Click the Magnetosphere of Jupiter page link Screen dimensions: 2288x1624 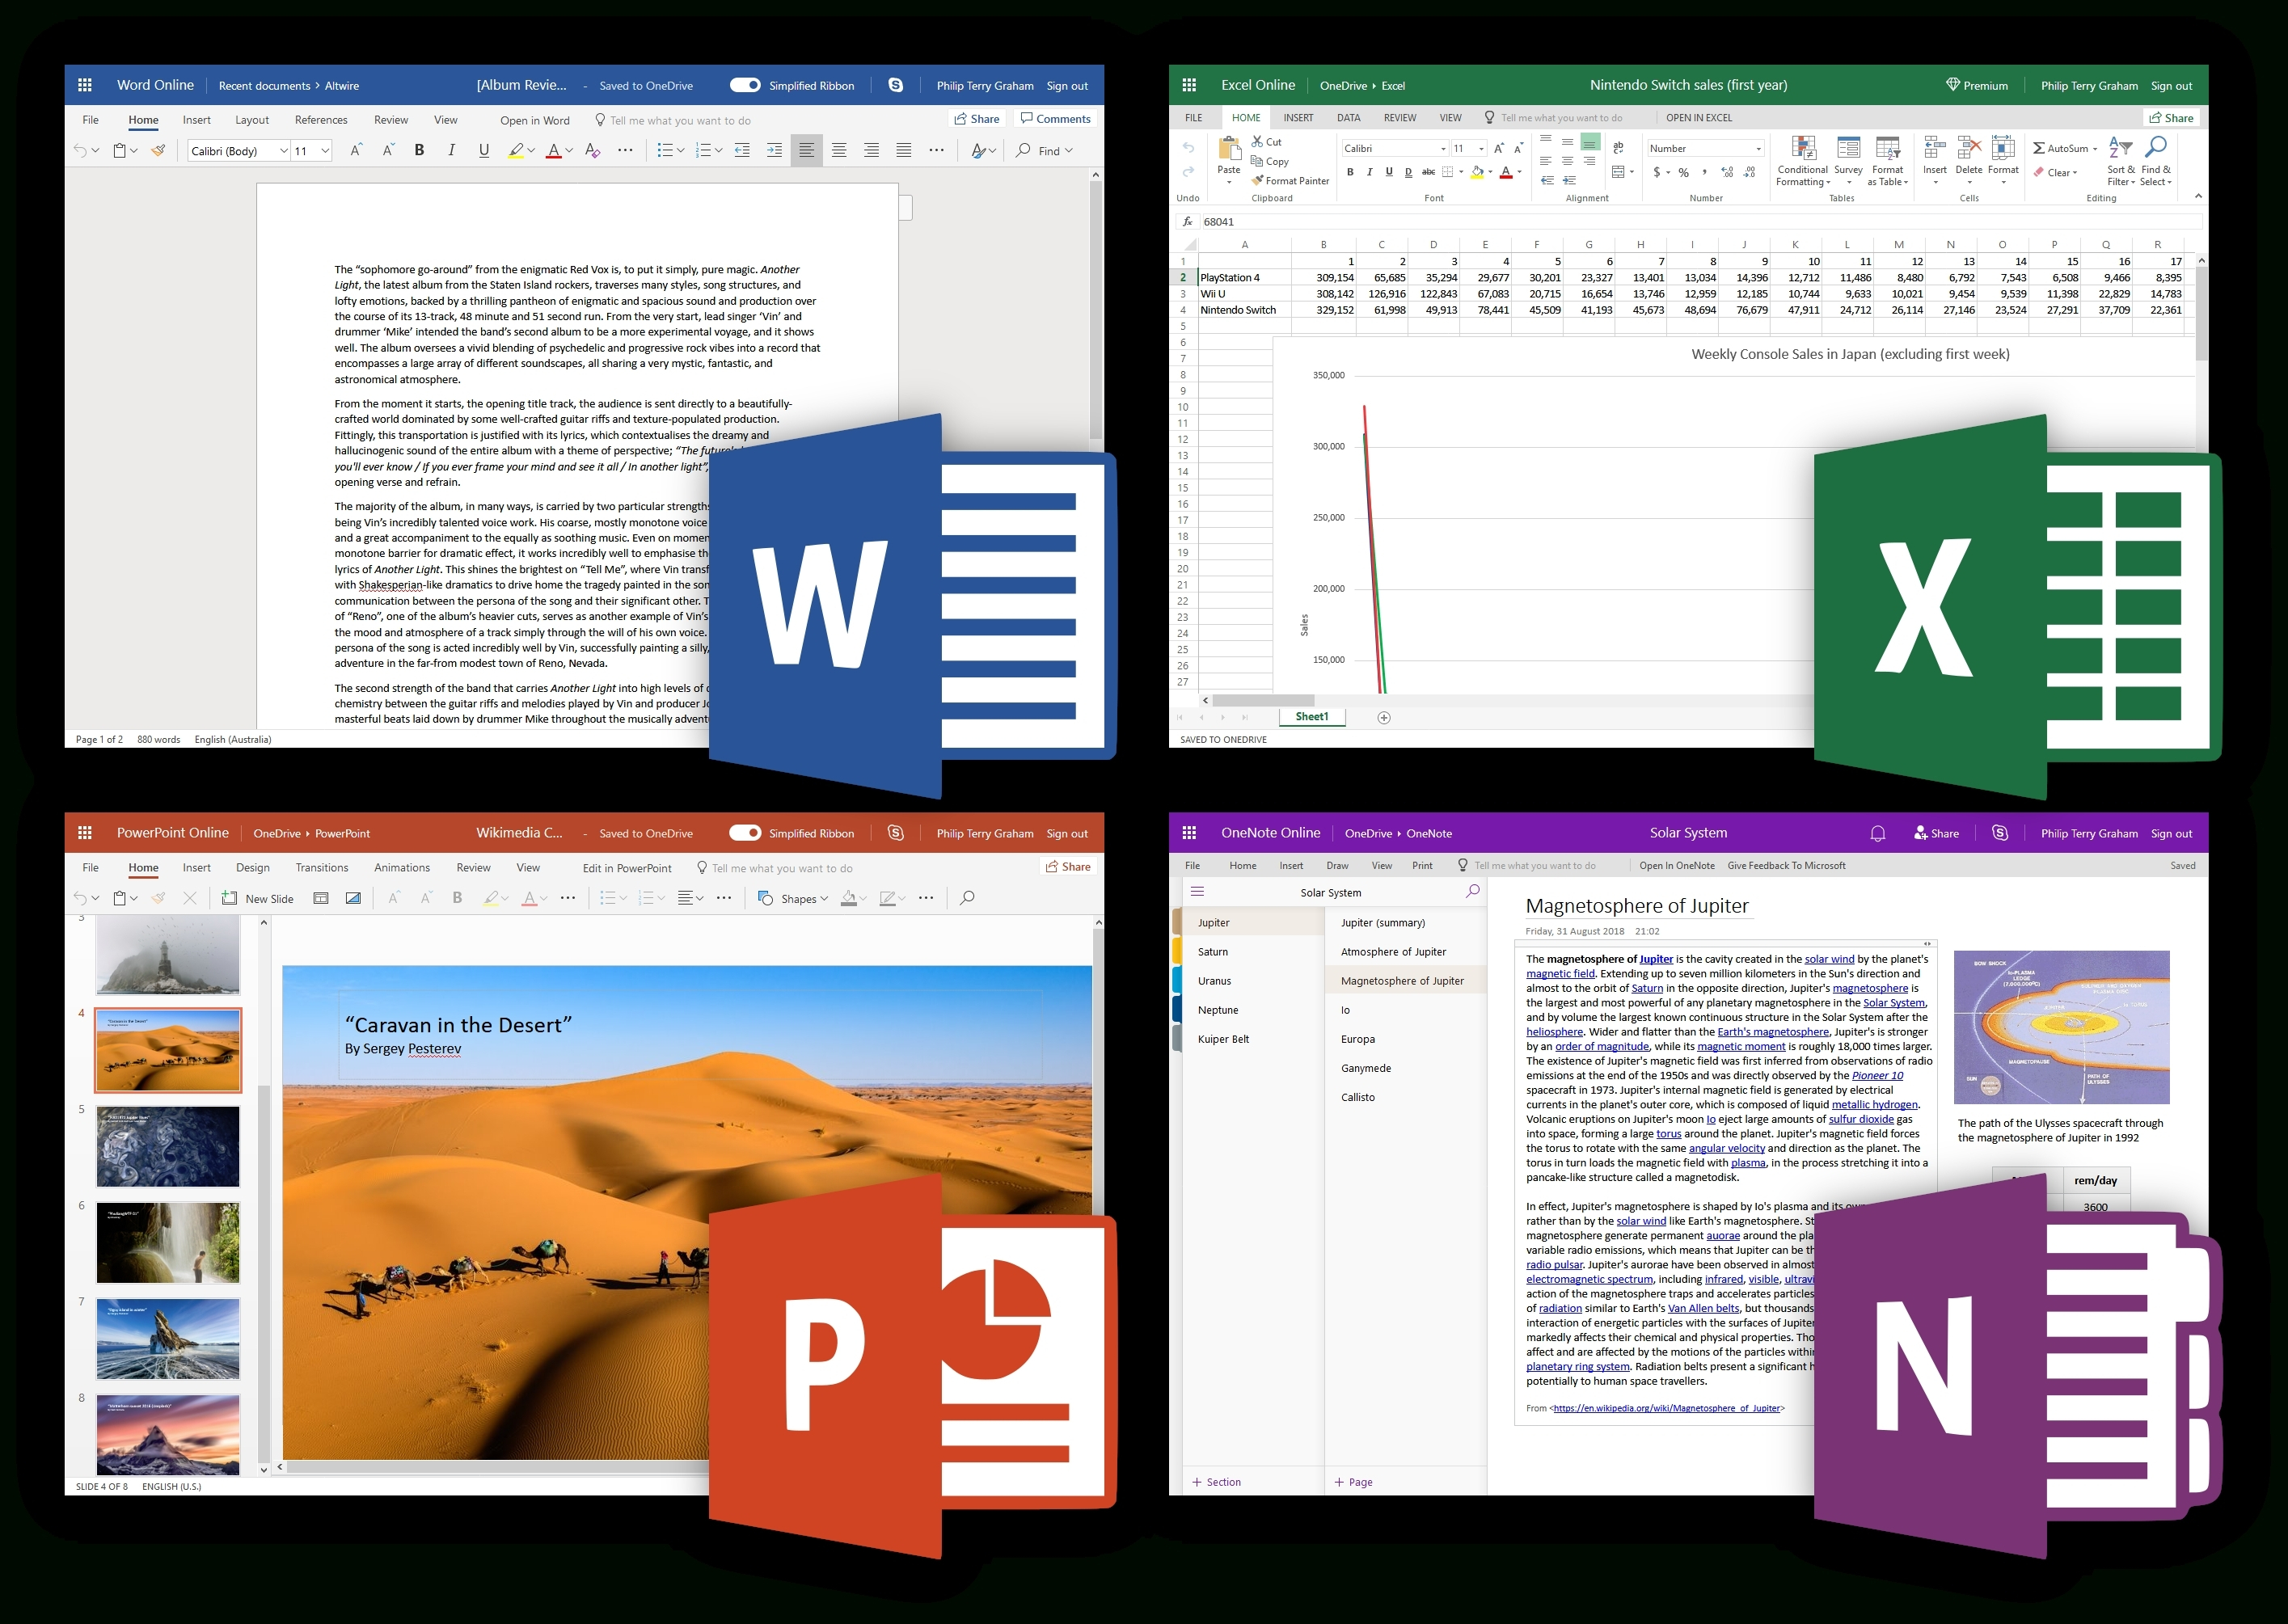(1403, 982)
